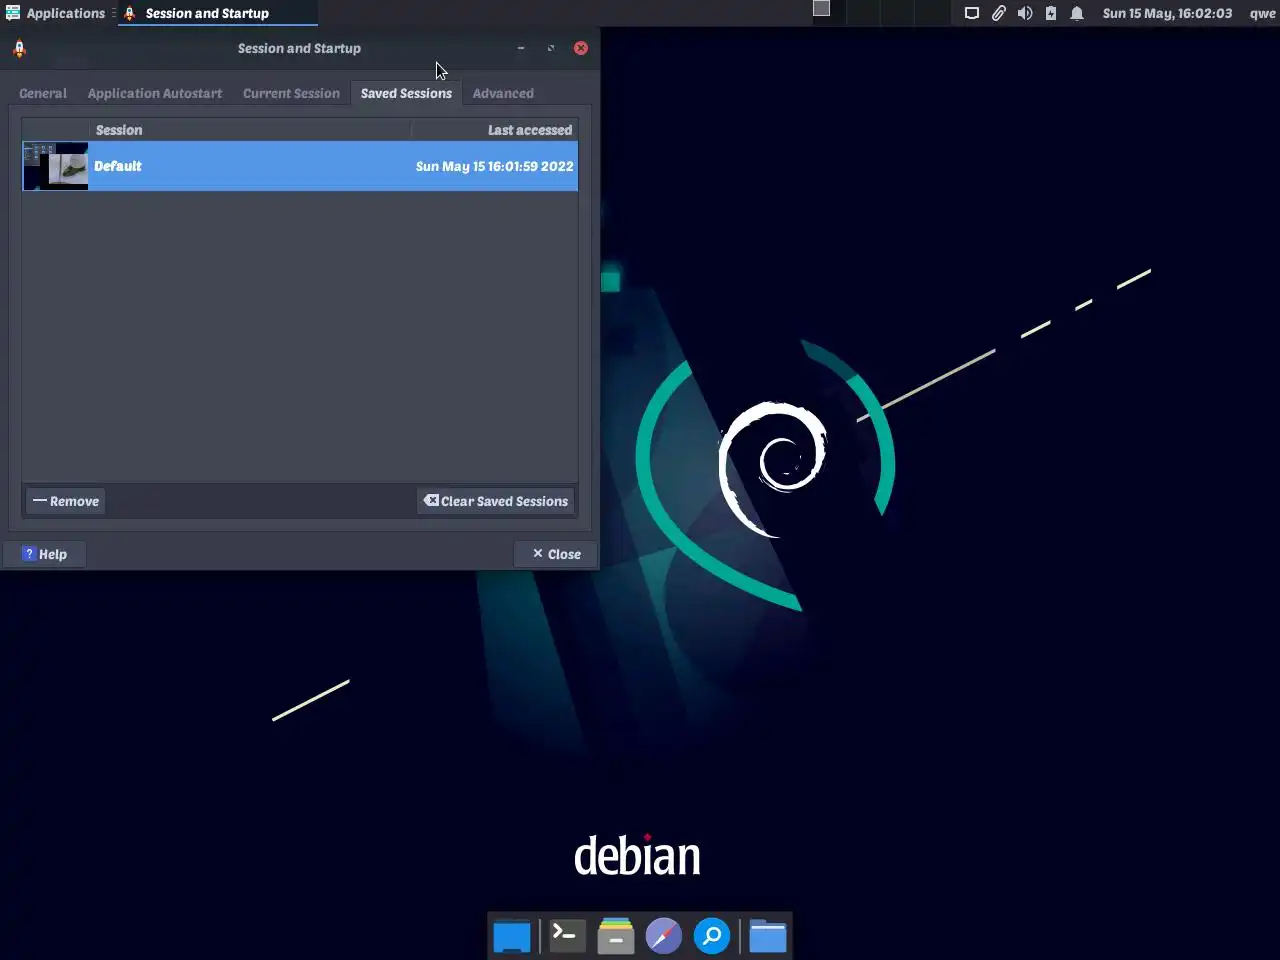Open the clipboard paperclip tray icon

pyautogui.click(x=998, y=13)
